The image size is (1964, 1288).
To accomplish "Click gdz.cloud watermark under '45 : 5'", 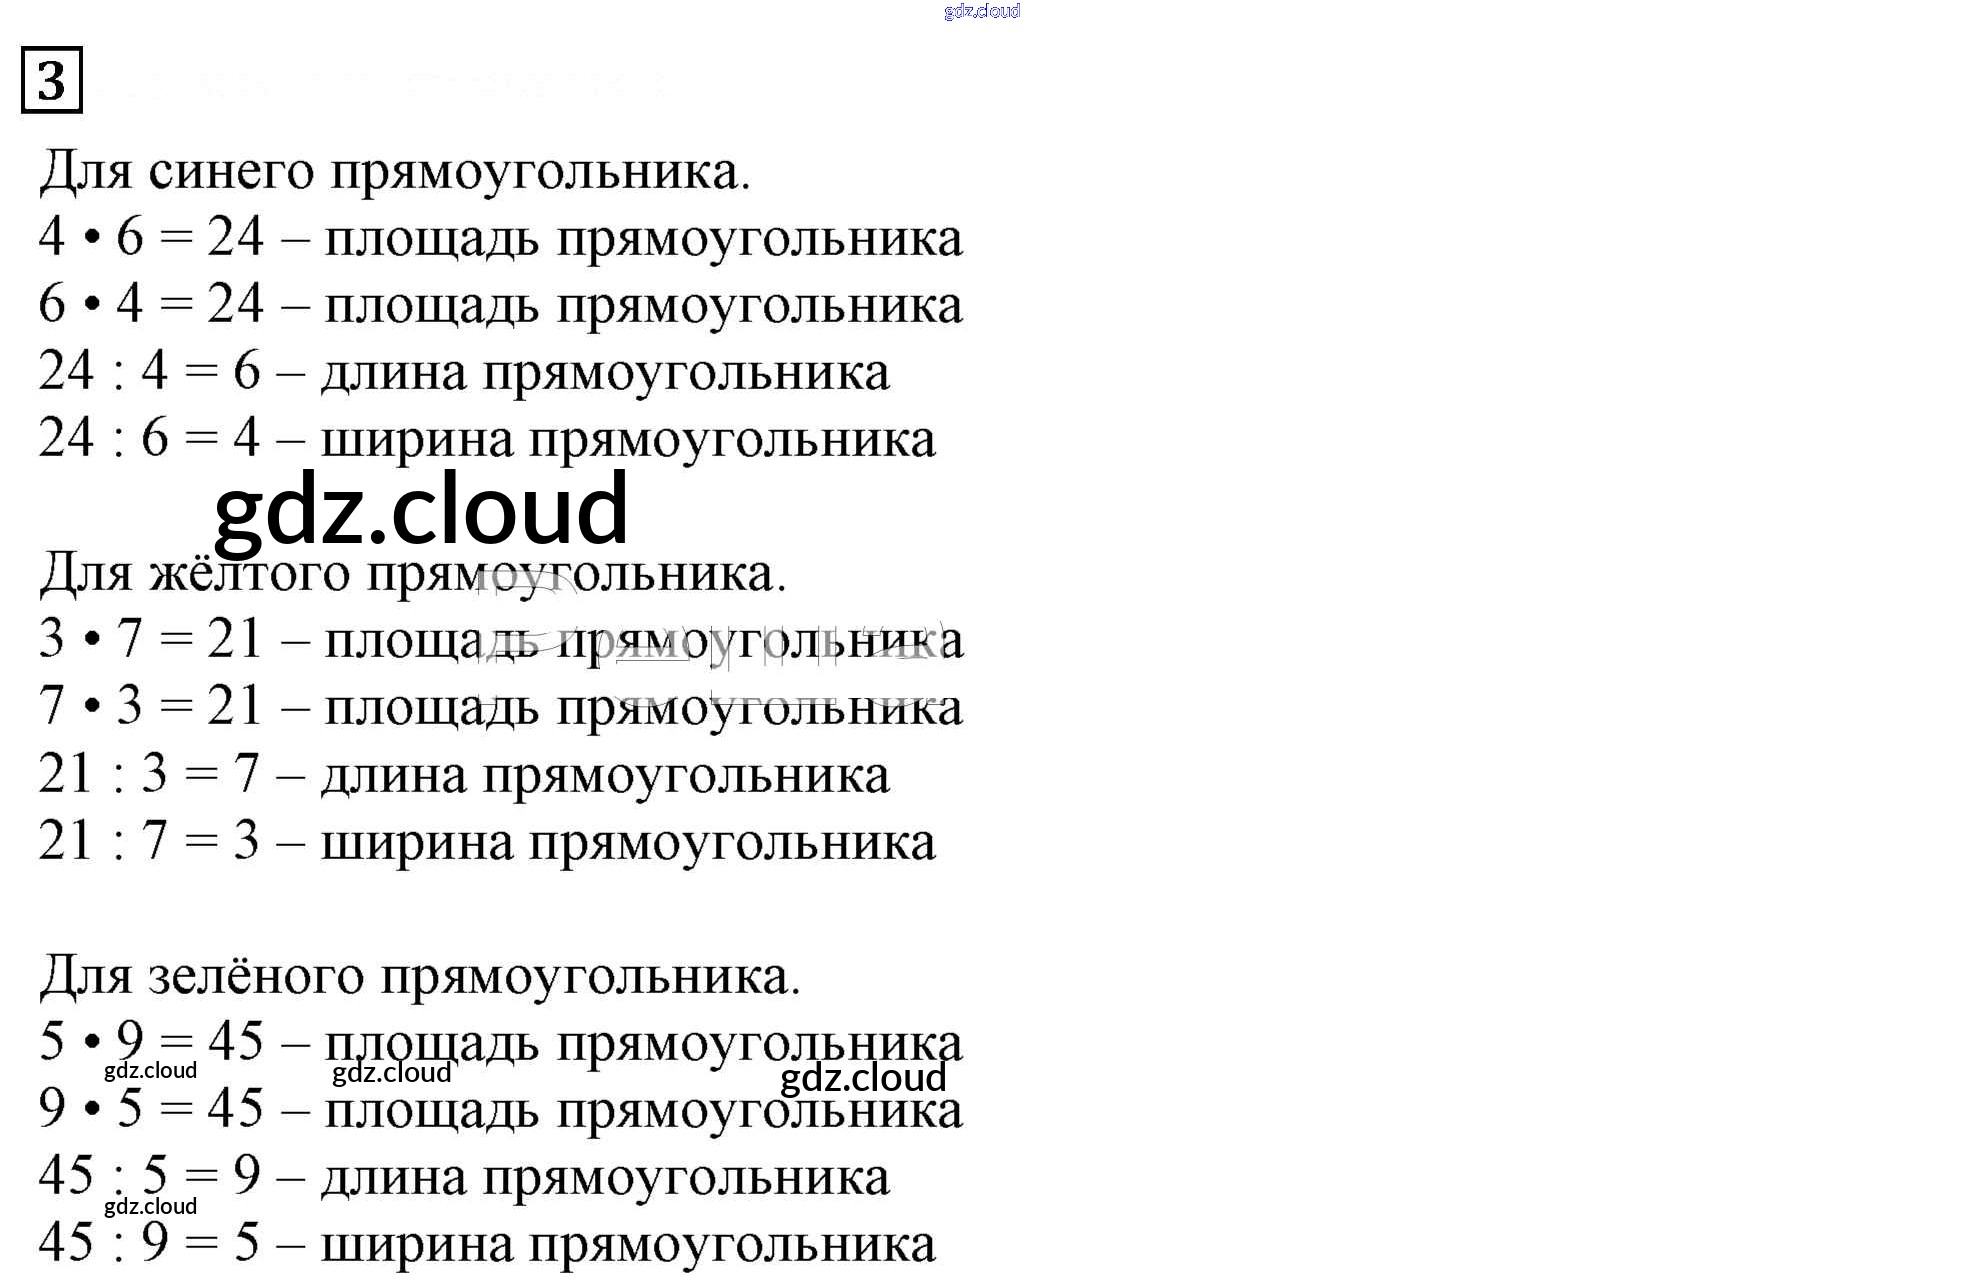I will 150,1206.
